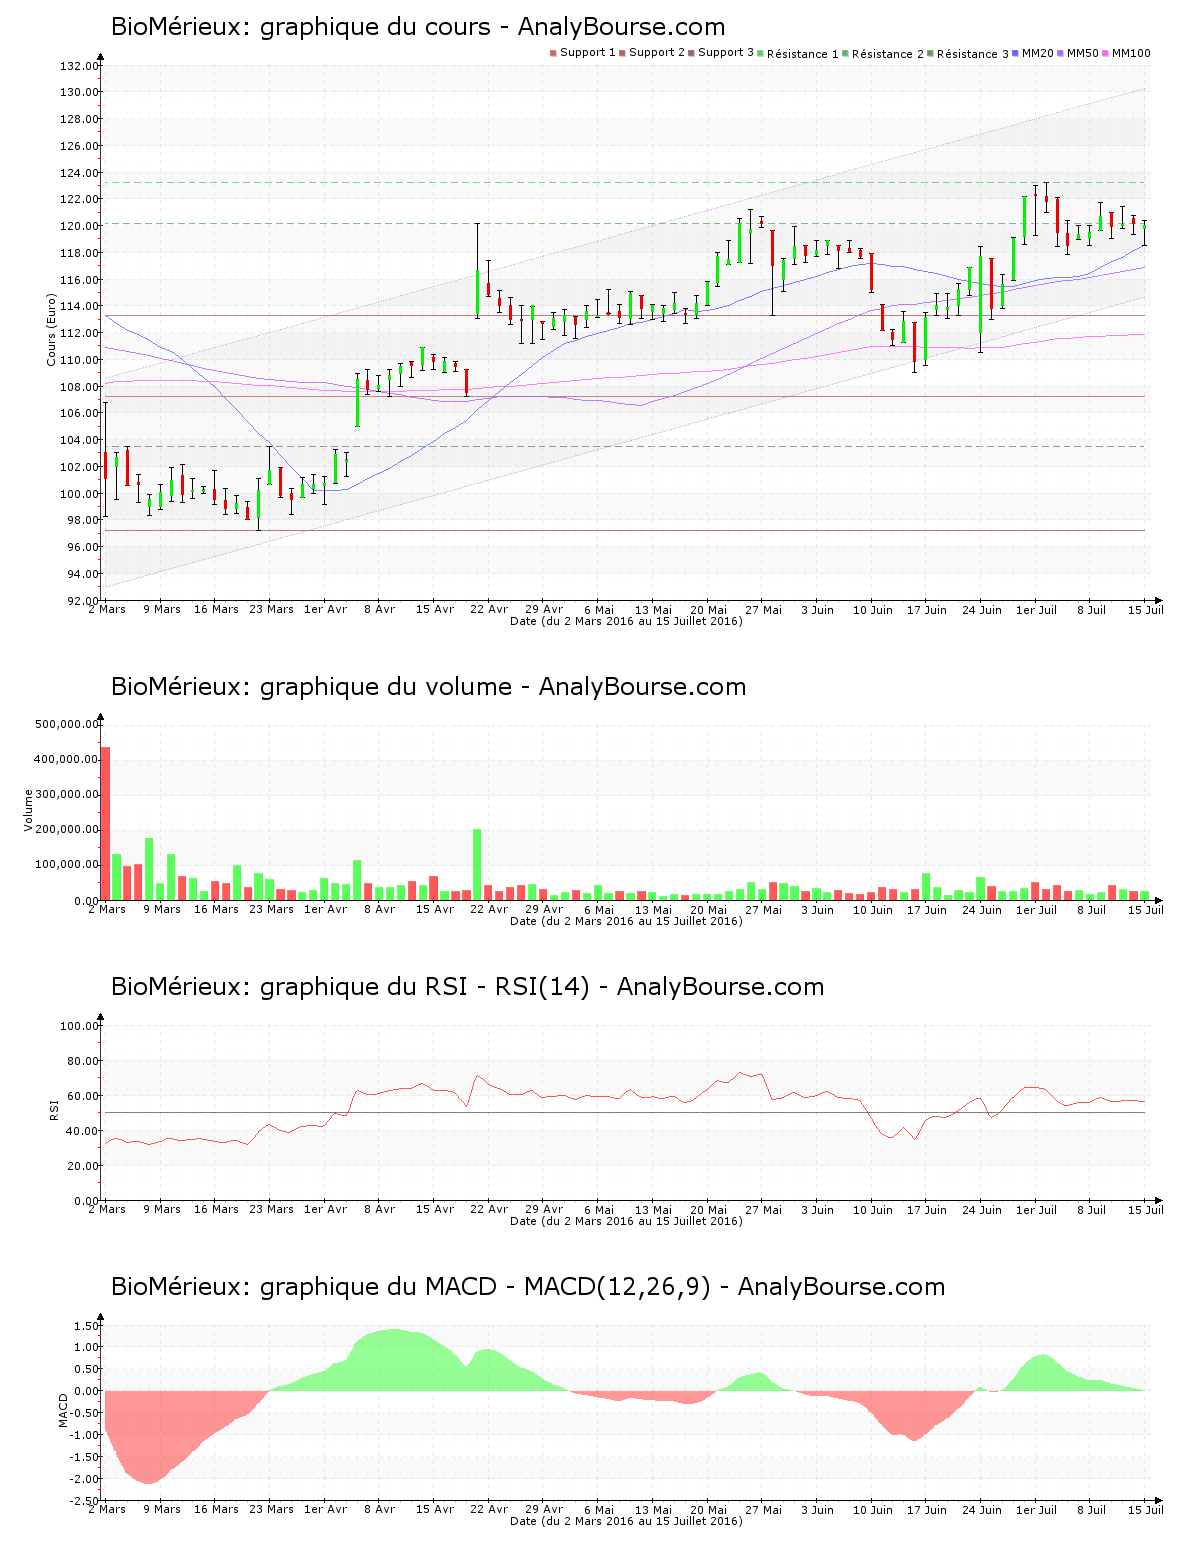Select the 'Support 2' legend label
This screenshot has height=1550, width=1200.
pos(657,53)
